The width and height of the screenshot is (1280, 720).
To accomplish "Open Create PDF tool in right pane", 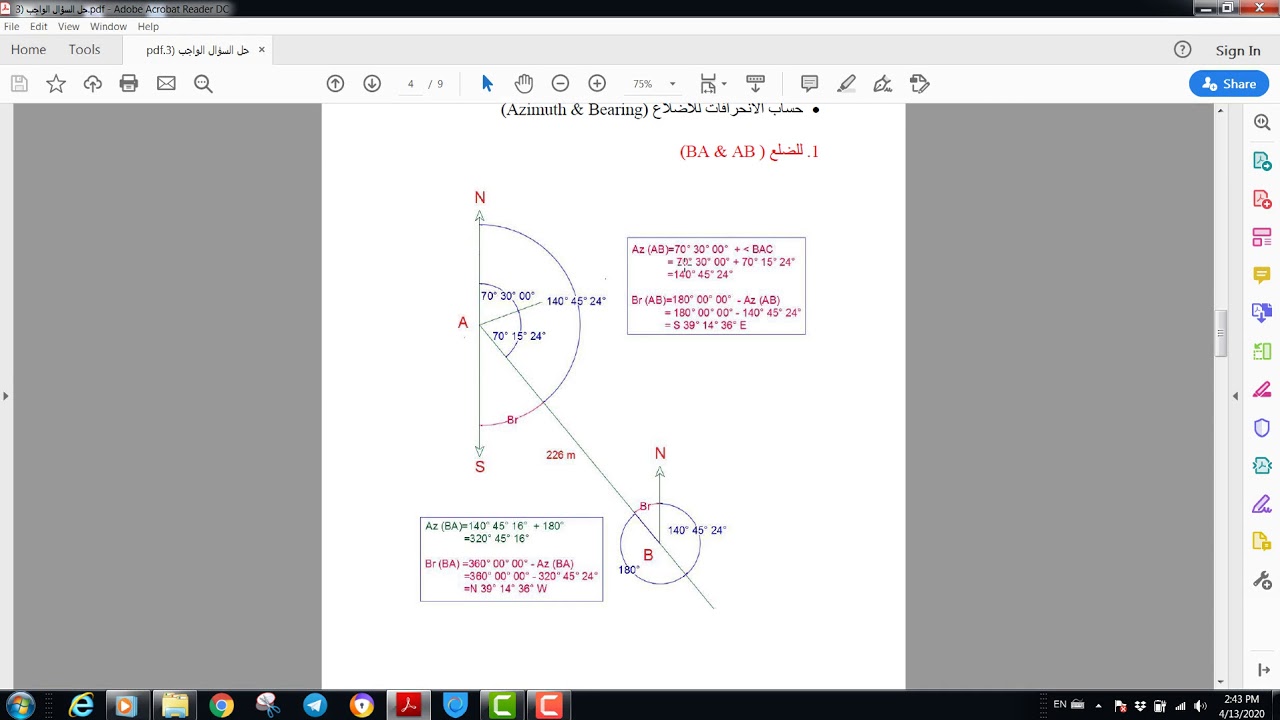I will (x=1261, y=199).
